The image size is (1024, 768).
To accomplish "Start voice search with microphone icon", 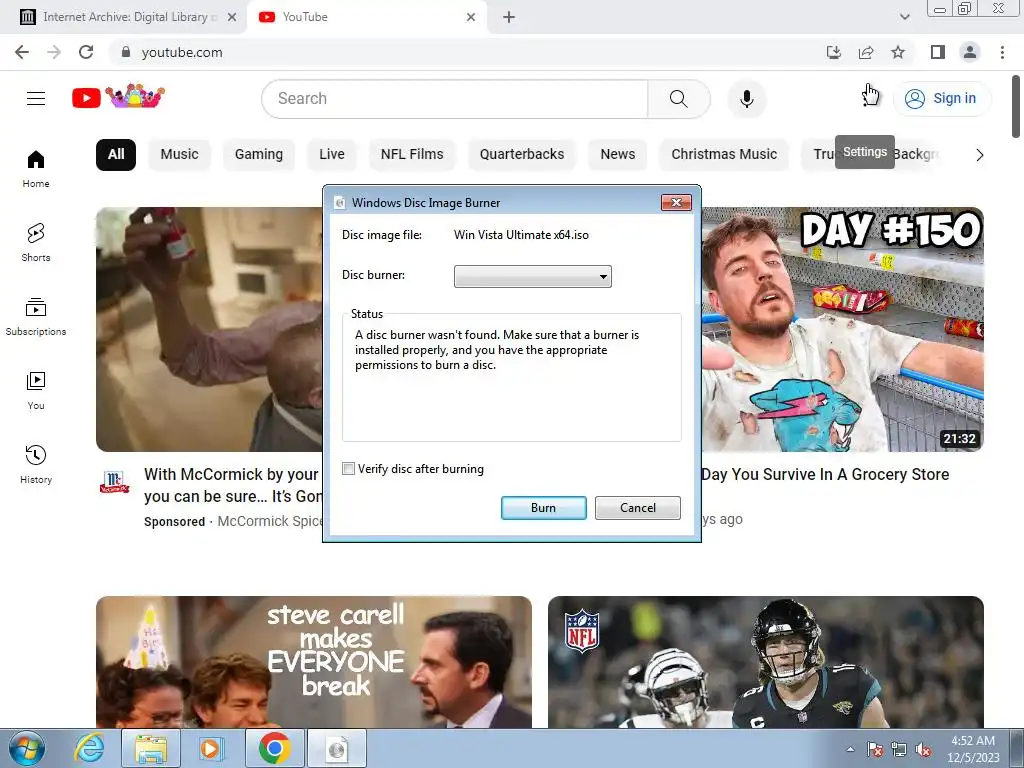I will tap(746, 99).
